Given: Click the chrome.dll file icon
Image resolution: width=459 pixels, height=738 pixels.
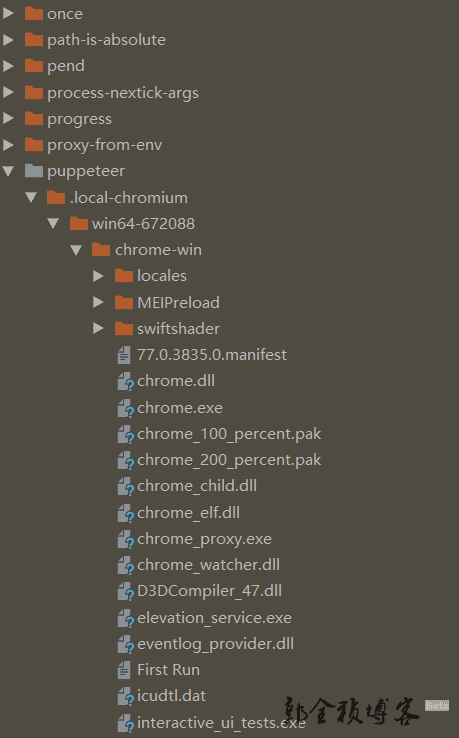Looking at the screenshot, I should (125, 381).
